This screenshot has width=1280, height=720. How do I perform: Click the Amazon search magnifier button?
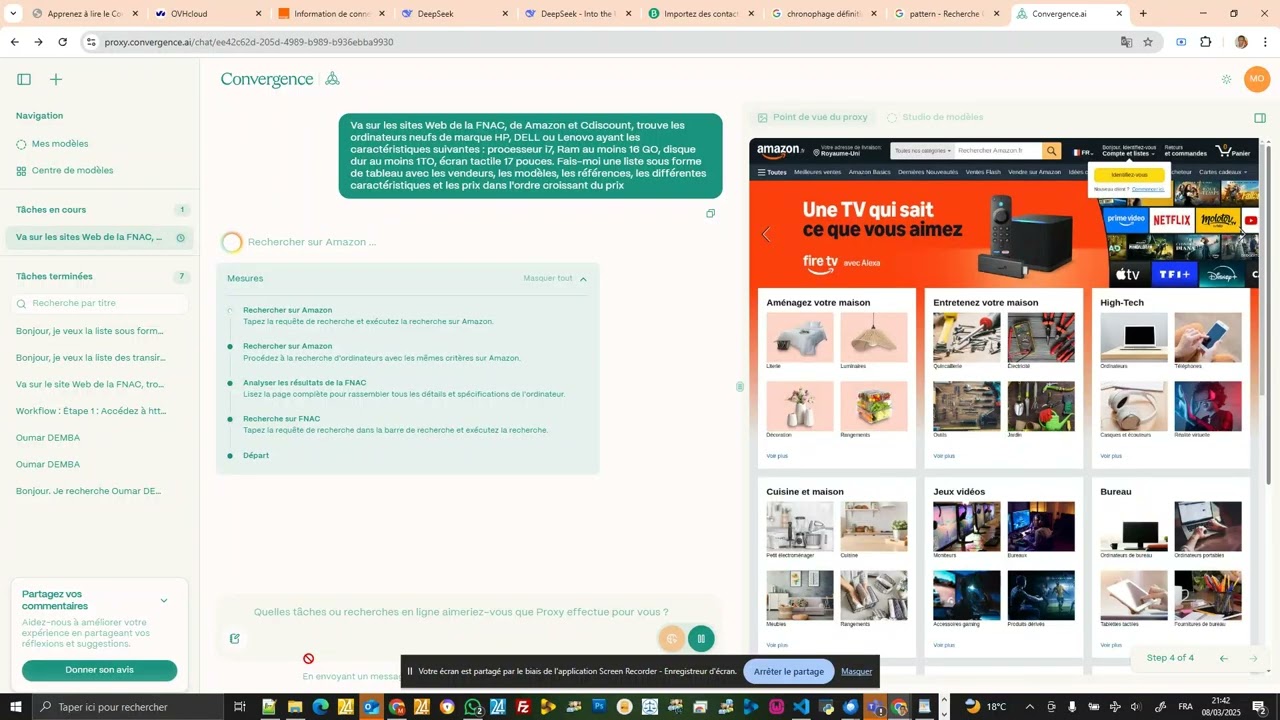1051,151
